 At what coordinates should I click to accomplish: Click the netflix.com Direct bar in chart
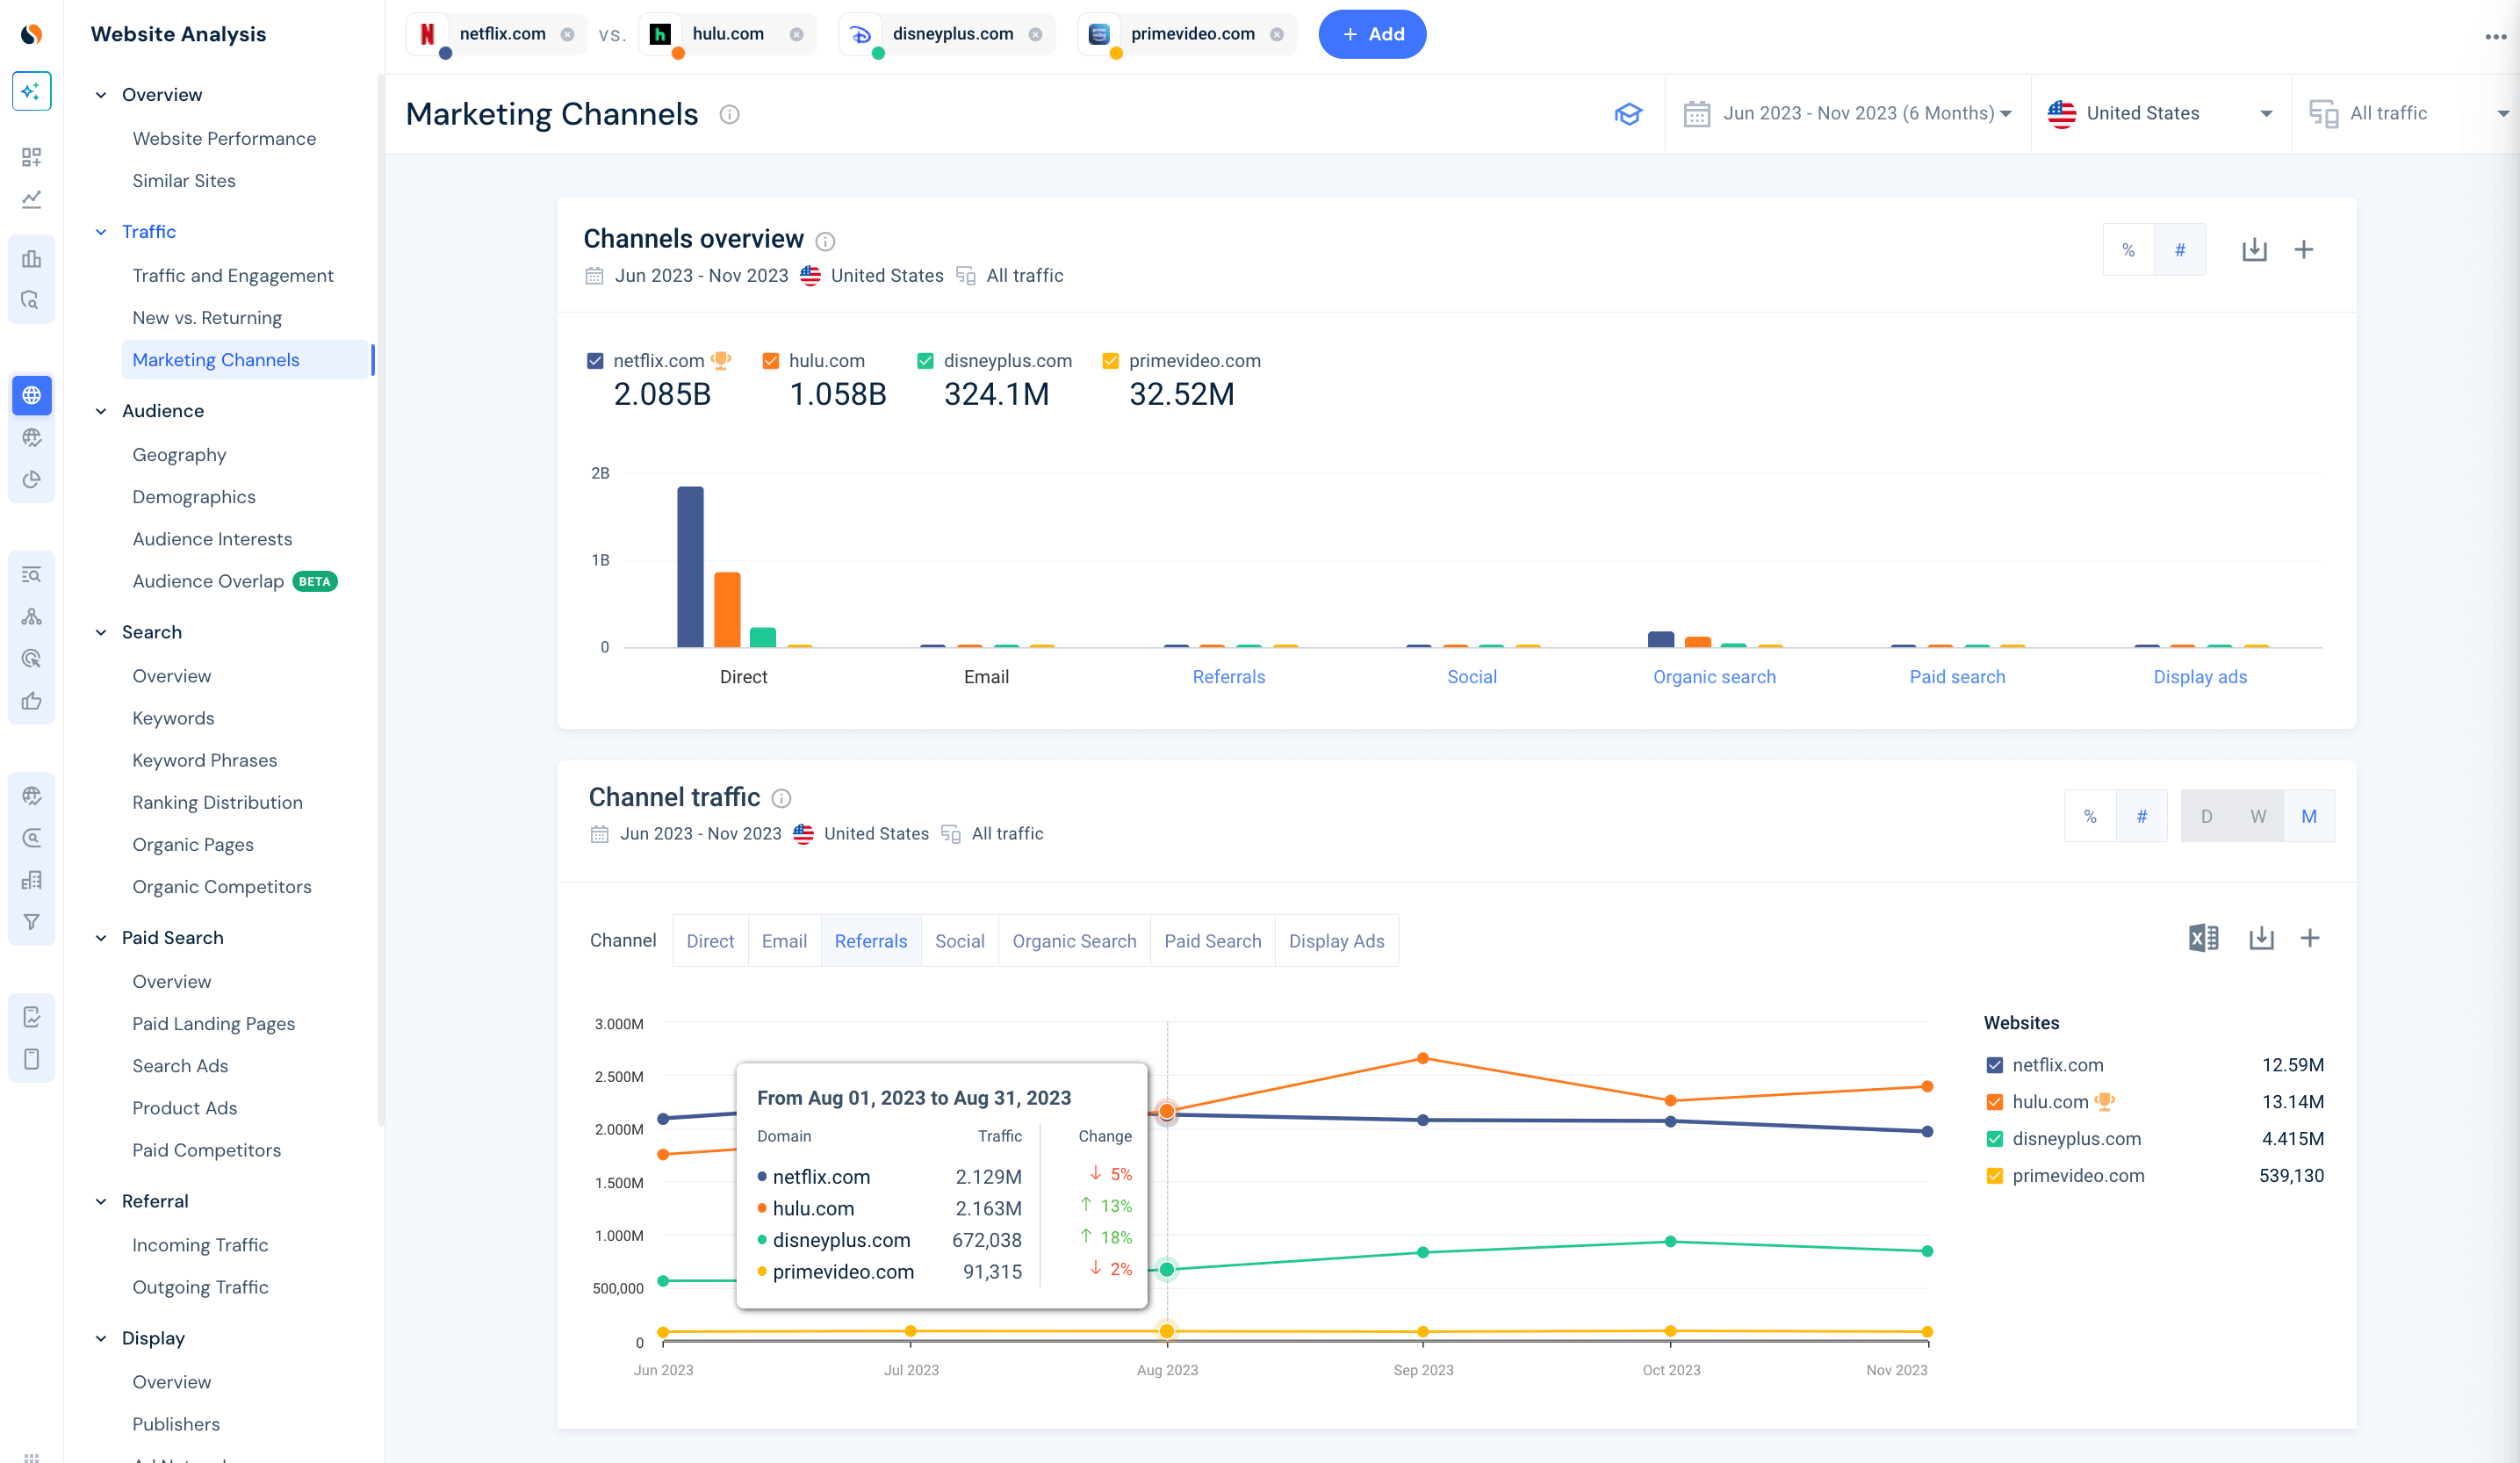coord(690,567)
